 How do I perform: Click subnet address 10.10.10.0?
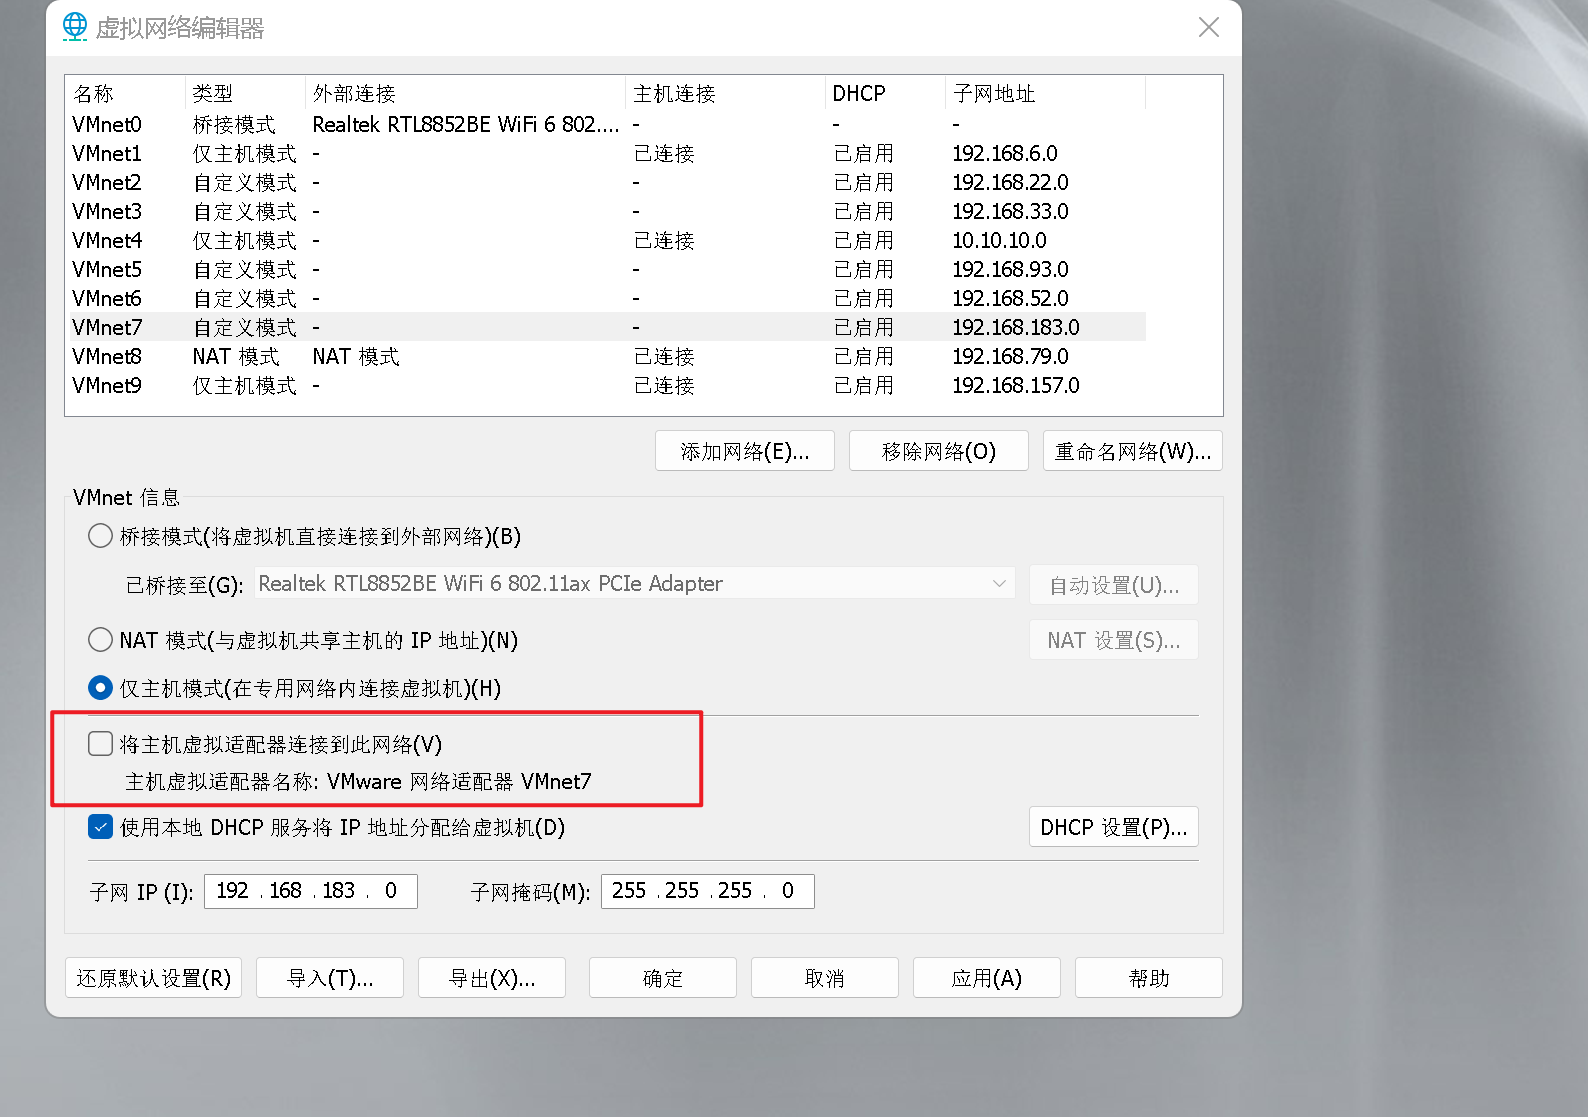[999, 240]
